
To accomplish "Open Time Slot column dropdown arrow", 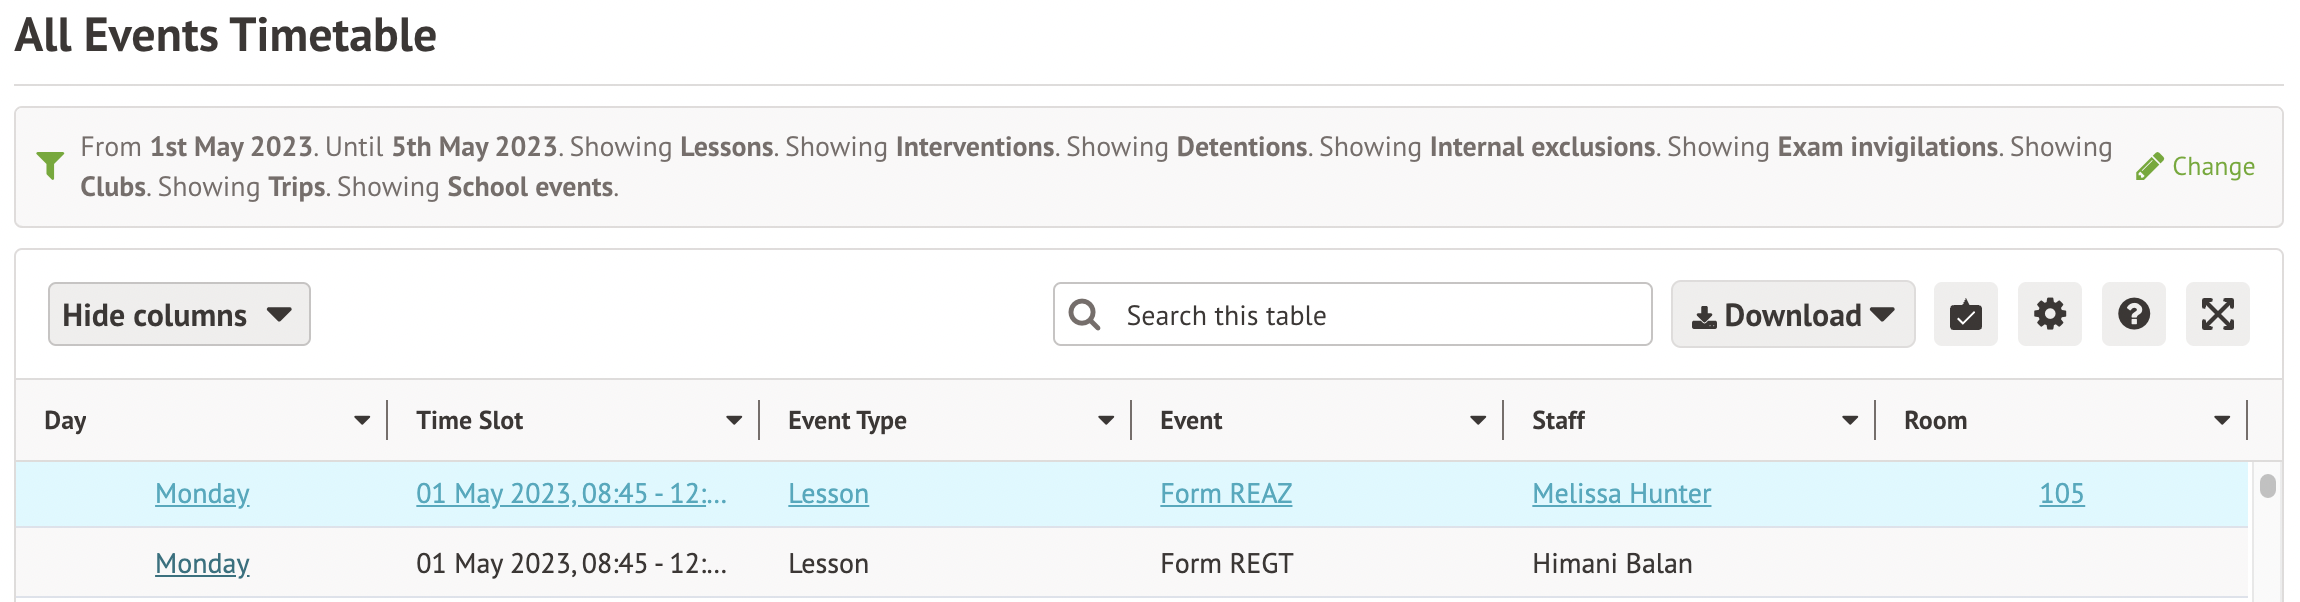I will pos(734,421).
